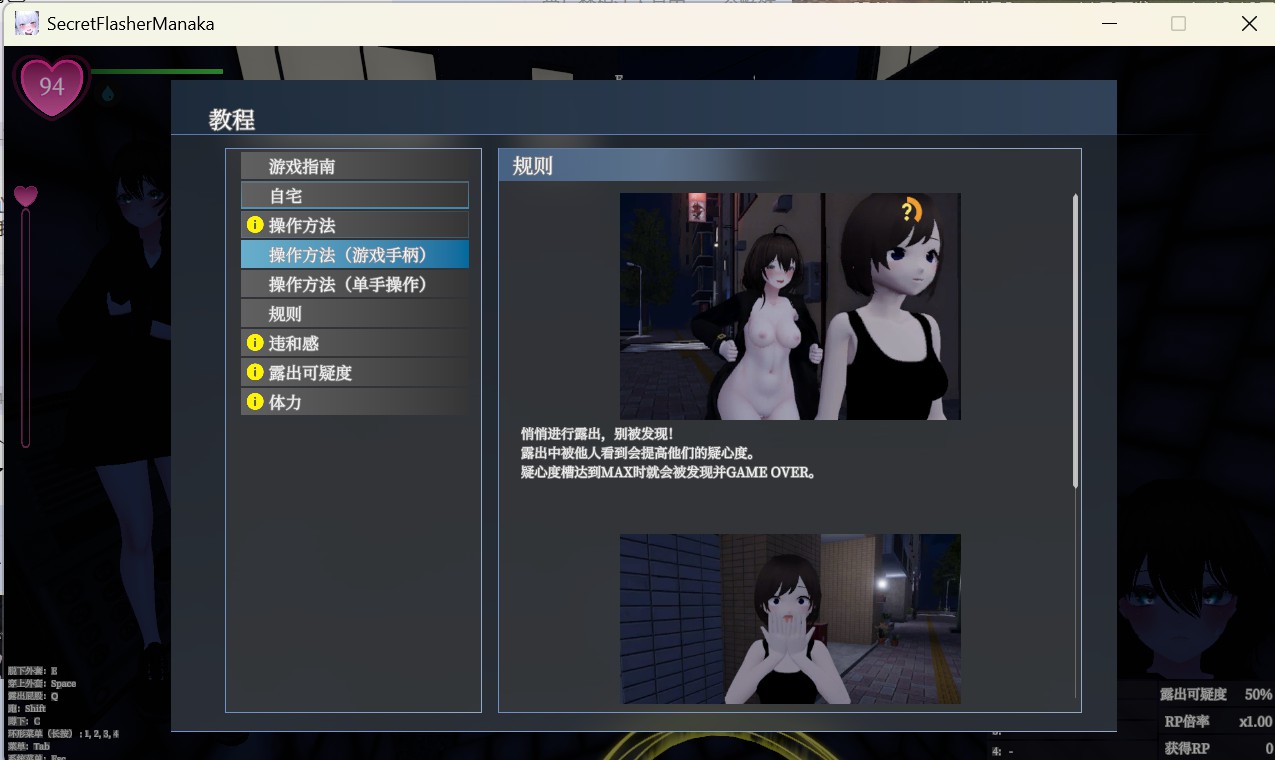The width and height of the screenshot is (1275, 760).
Task: Select the 露出可疑度 tutorial topic
Action: coord(355,372)
